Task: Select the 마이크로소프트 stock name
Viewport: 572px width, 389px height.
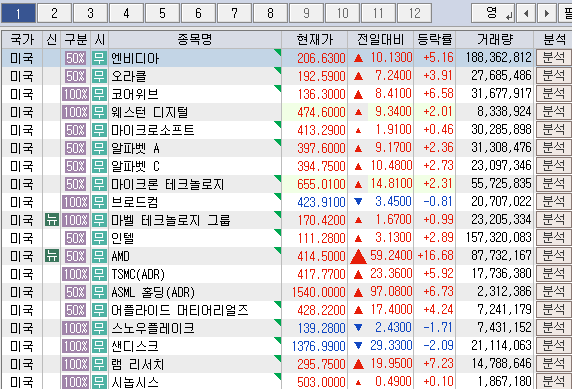Action: pos(153,130)
